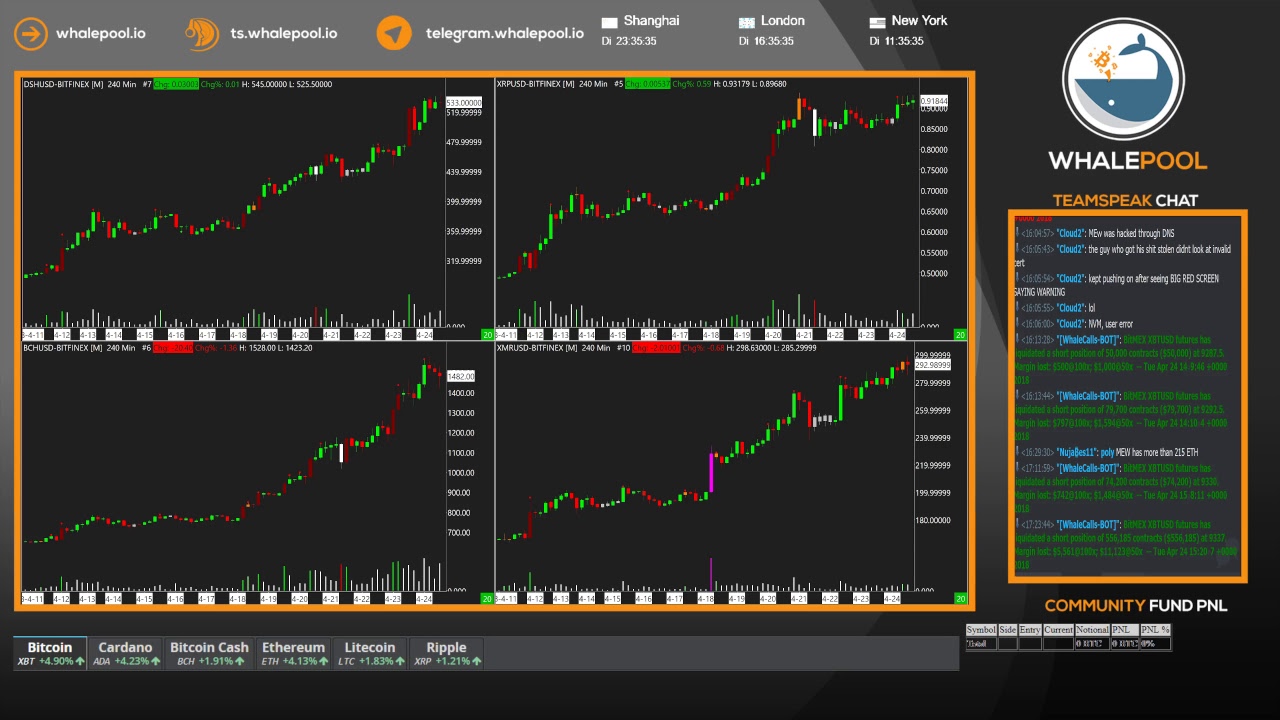Screen dimensions: 1280x720
Task: Click the red Chg badge on BCHUSD chart
Action: tap(173, 348)
